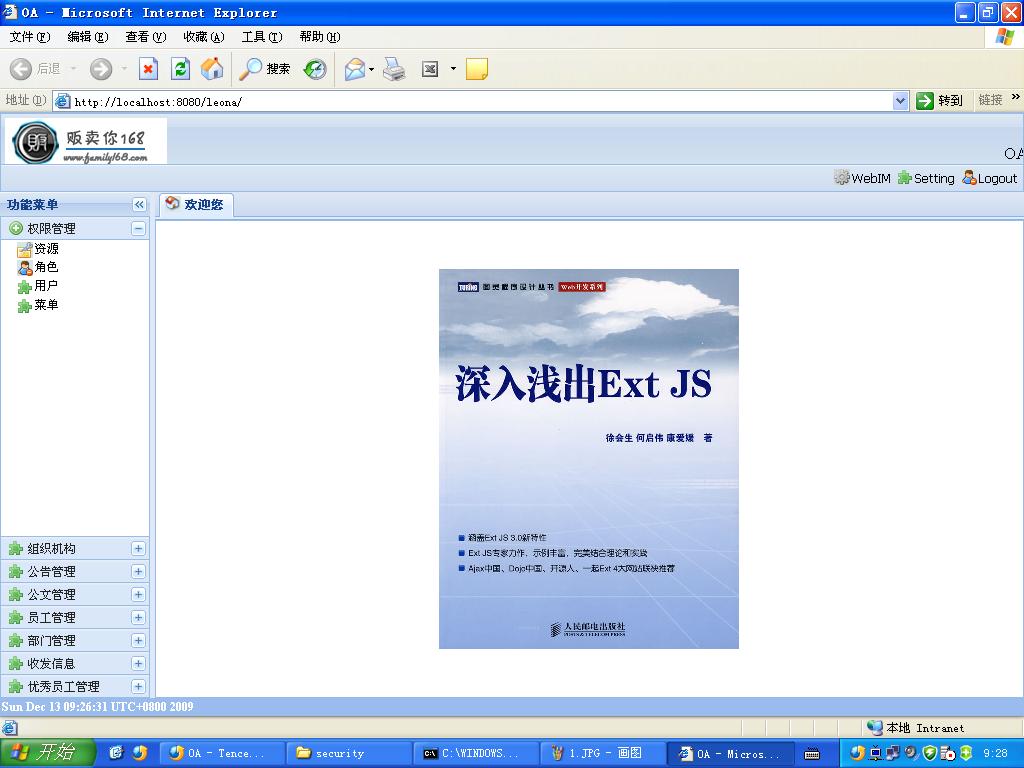The image size is (1024, 768).
Task: Click the toolbar icon next to printer
Action: 430,69
